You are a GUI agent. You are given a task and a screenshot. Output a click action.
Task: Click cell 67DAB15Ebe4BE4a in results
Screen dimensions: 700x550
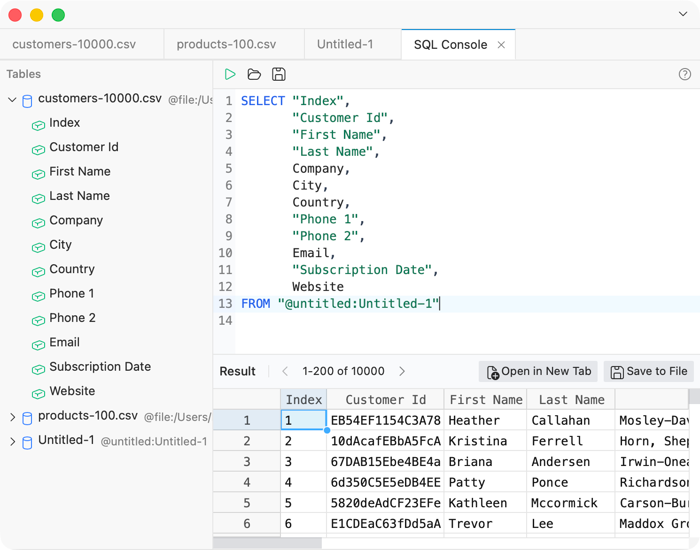tap(385, 462)
